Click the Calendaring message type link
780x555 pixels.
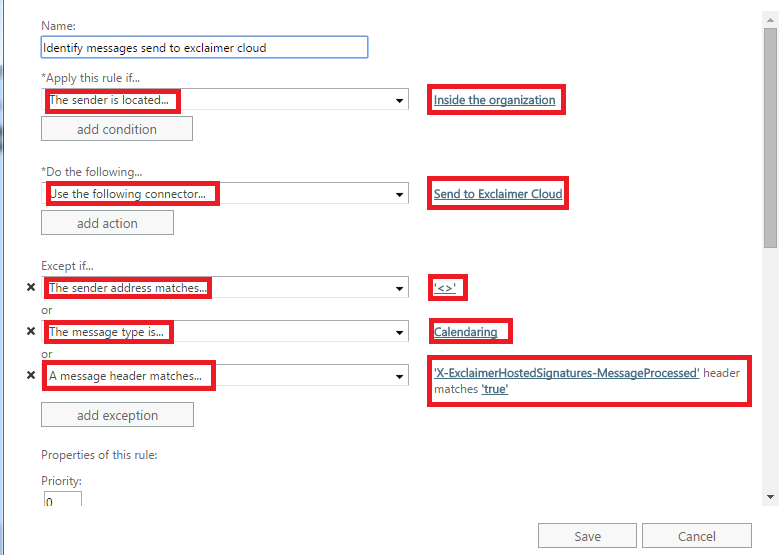point(465,332)
